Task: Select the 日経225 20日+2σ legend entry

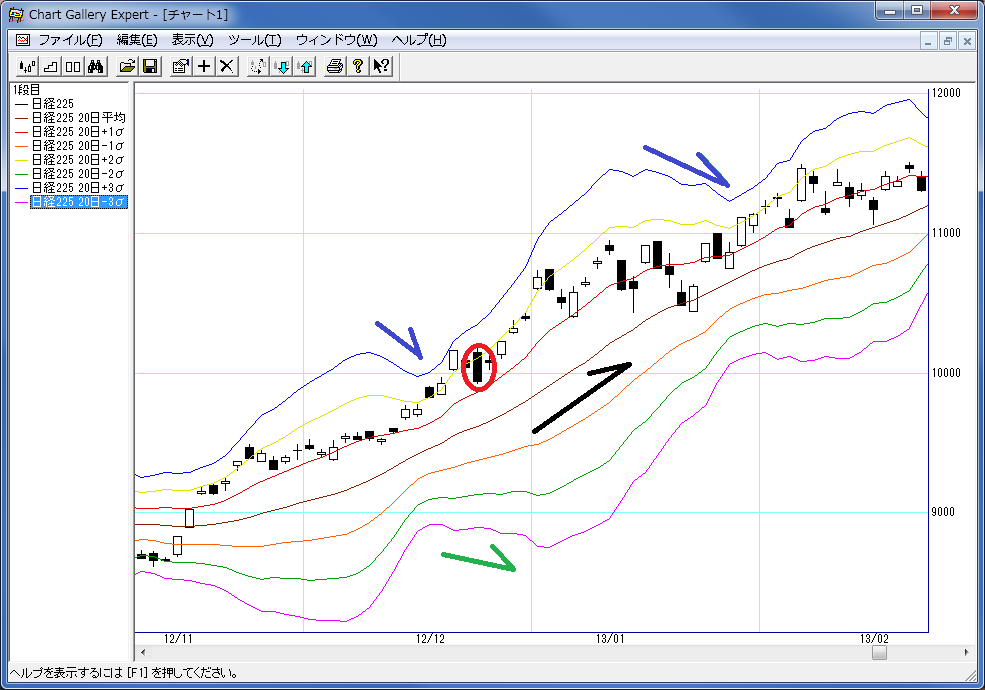Action: pyautogui.click(x=78, y=160)
